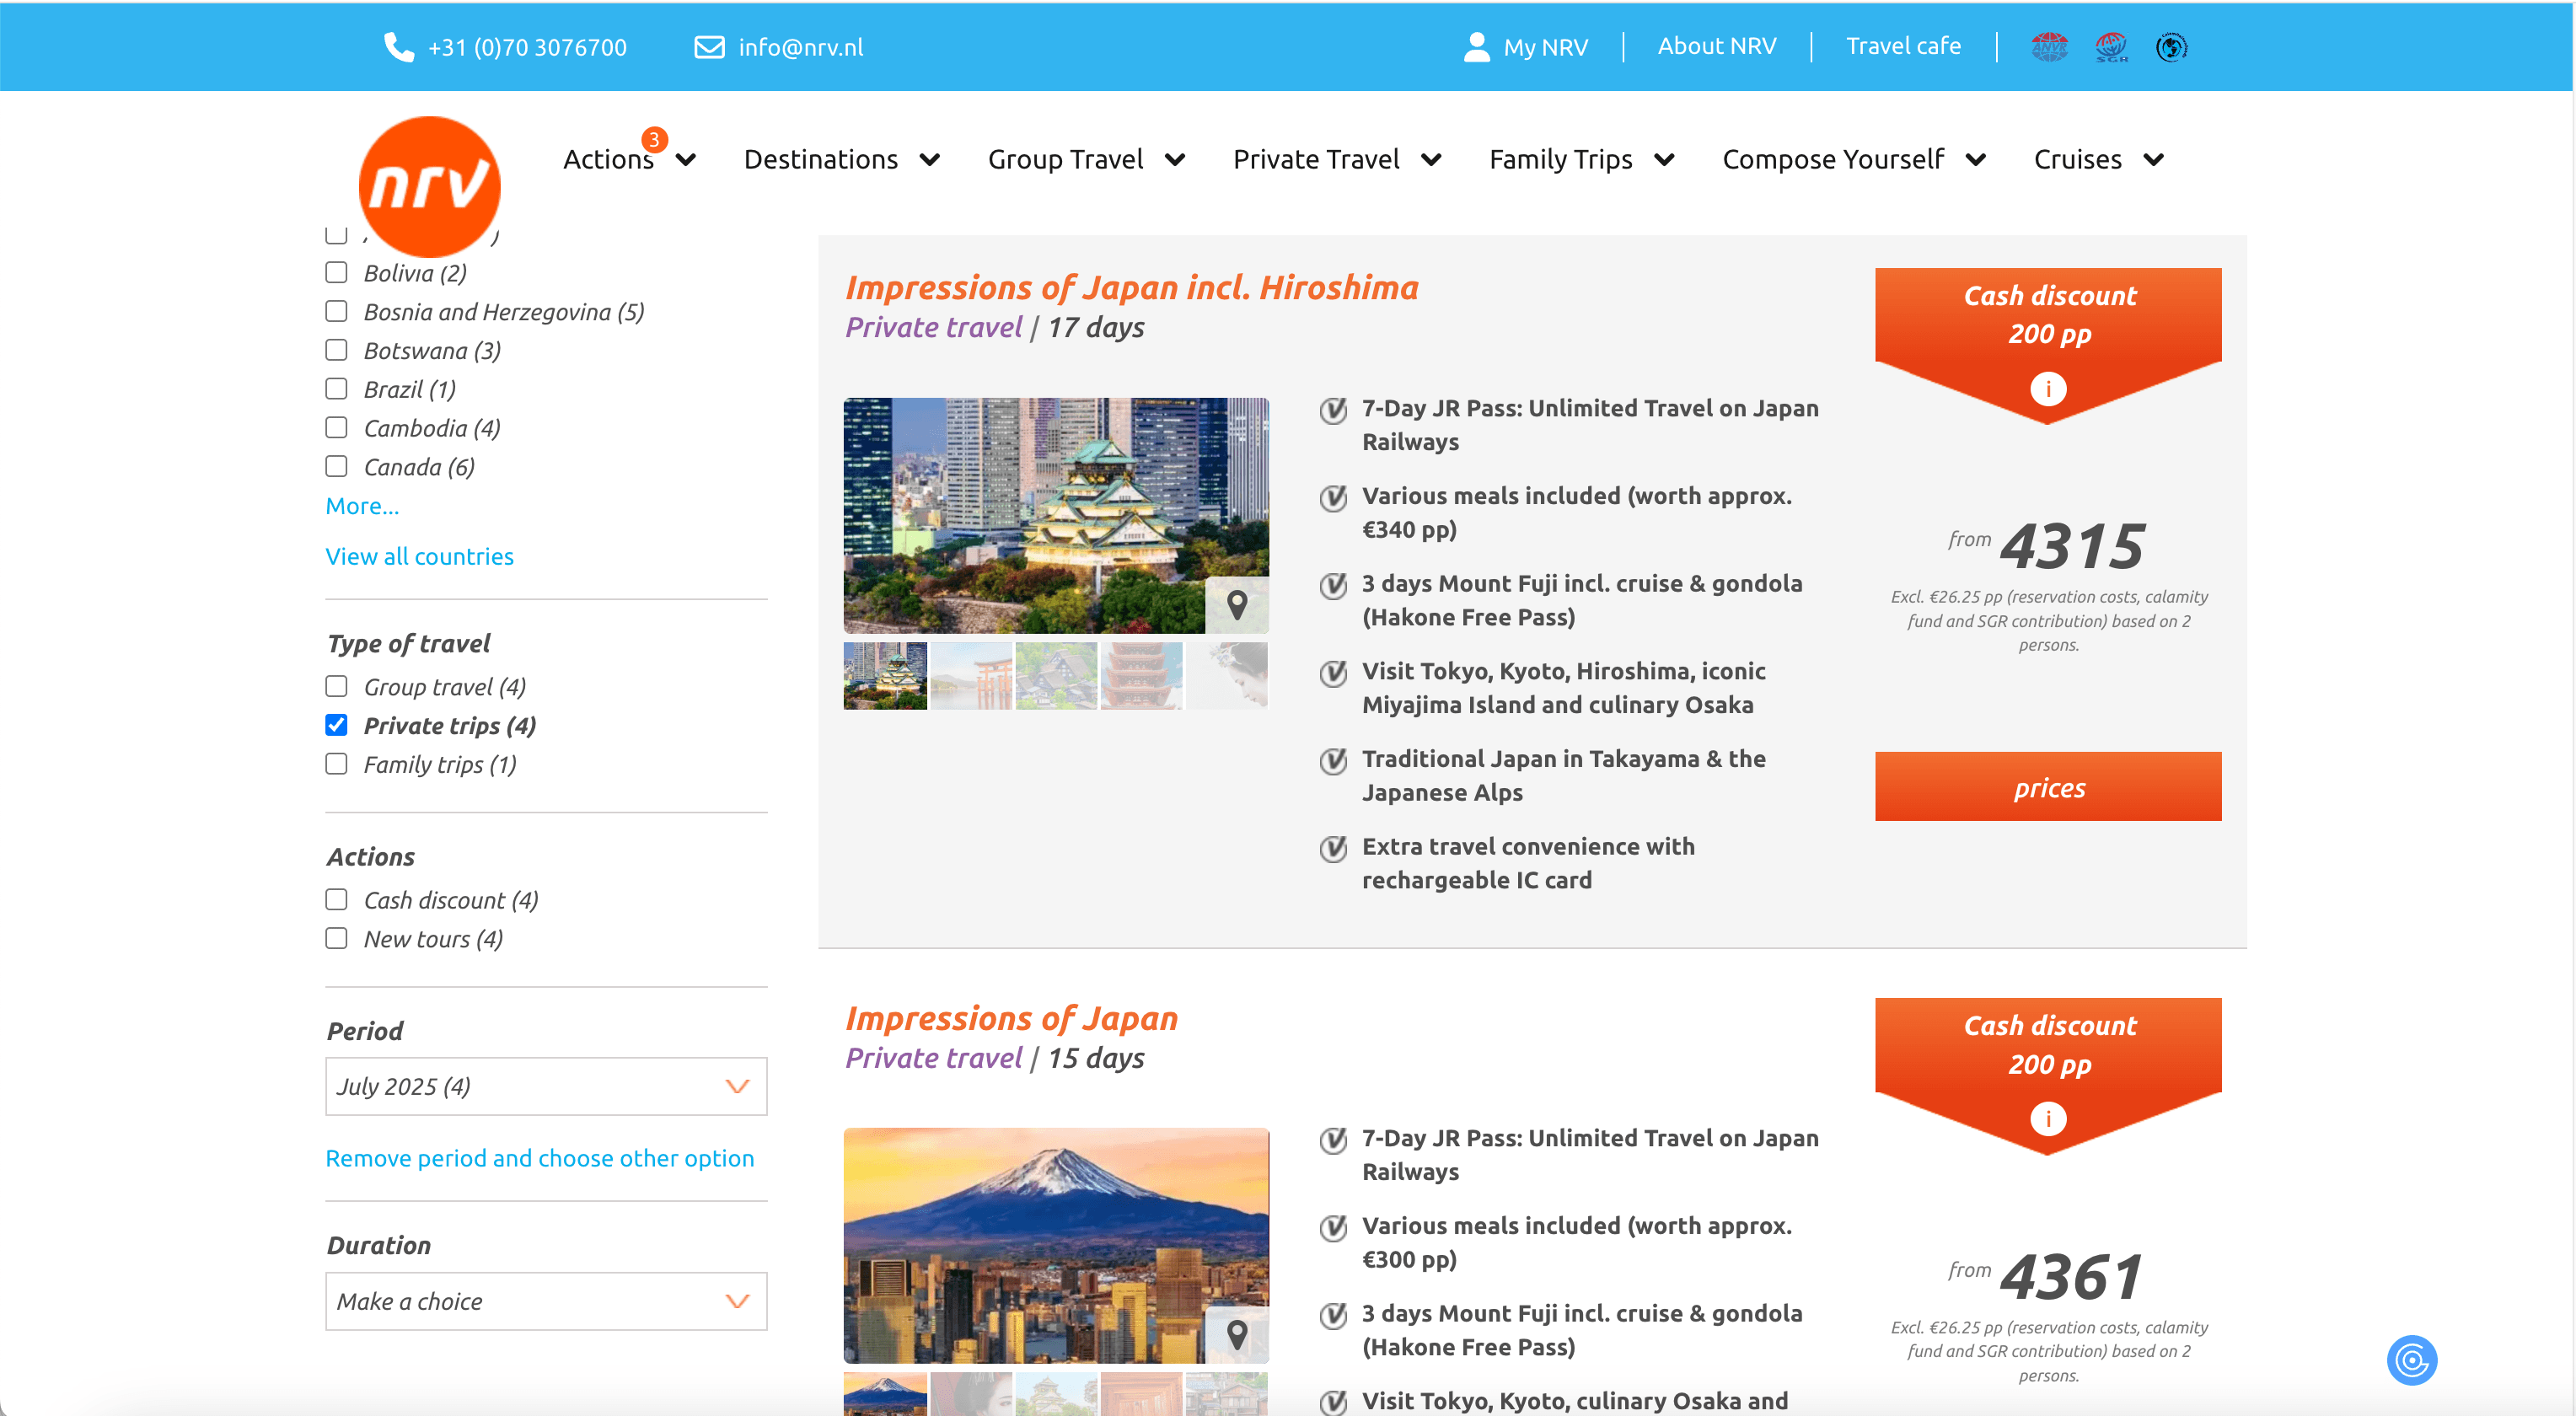Viewport: 2576px width, 1416px height.
Task: Tick the Cambodia country checkbox
Action: coord(336,428)
